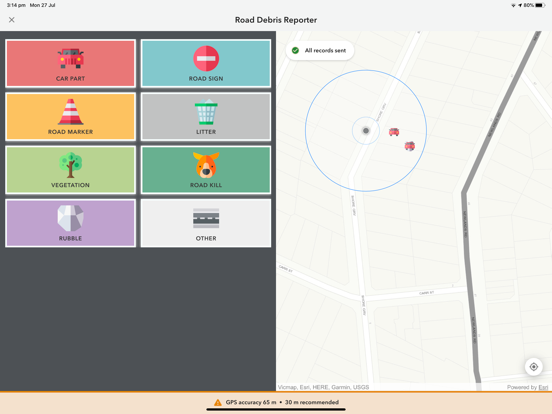552x414 pixels.
Task: Tap the lower red car marker on map
Action: 409,145
